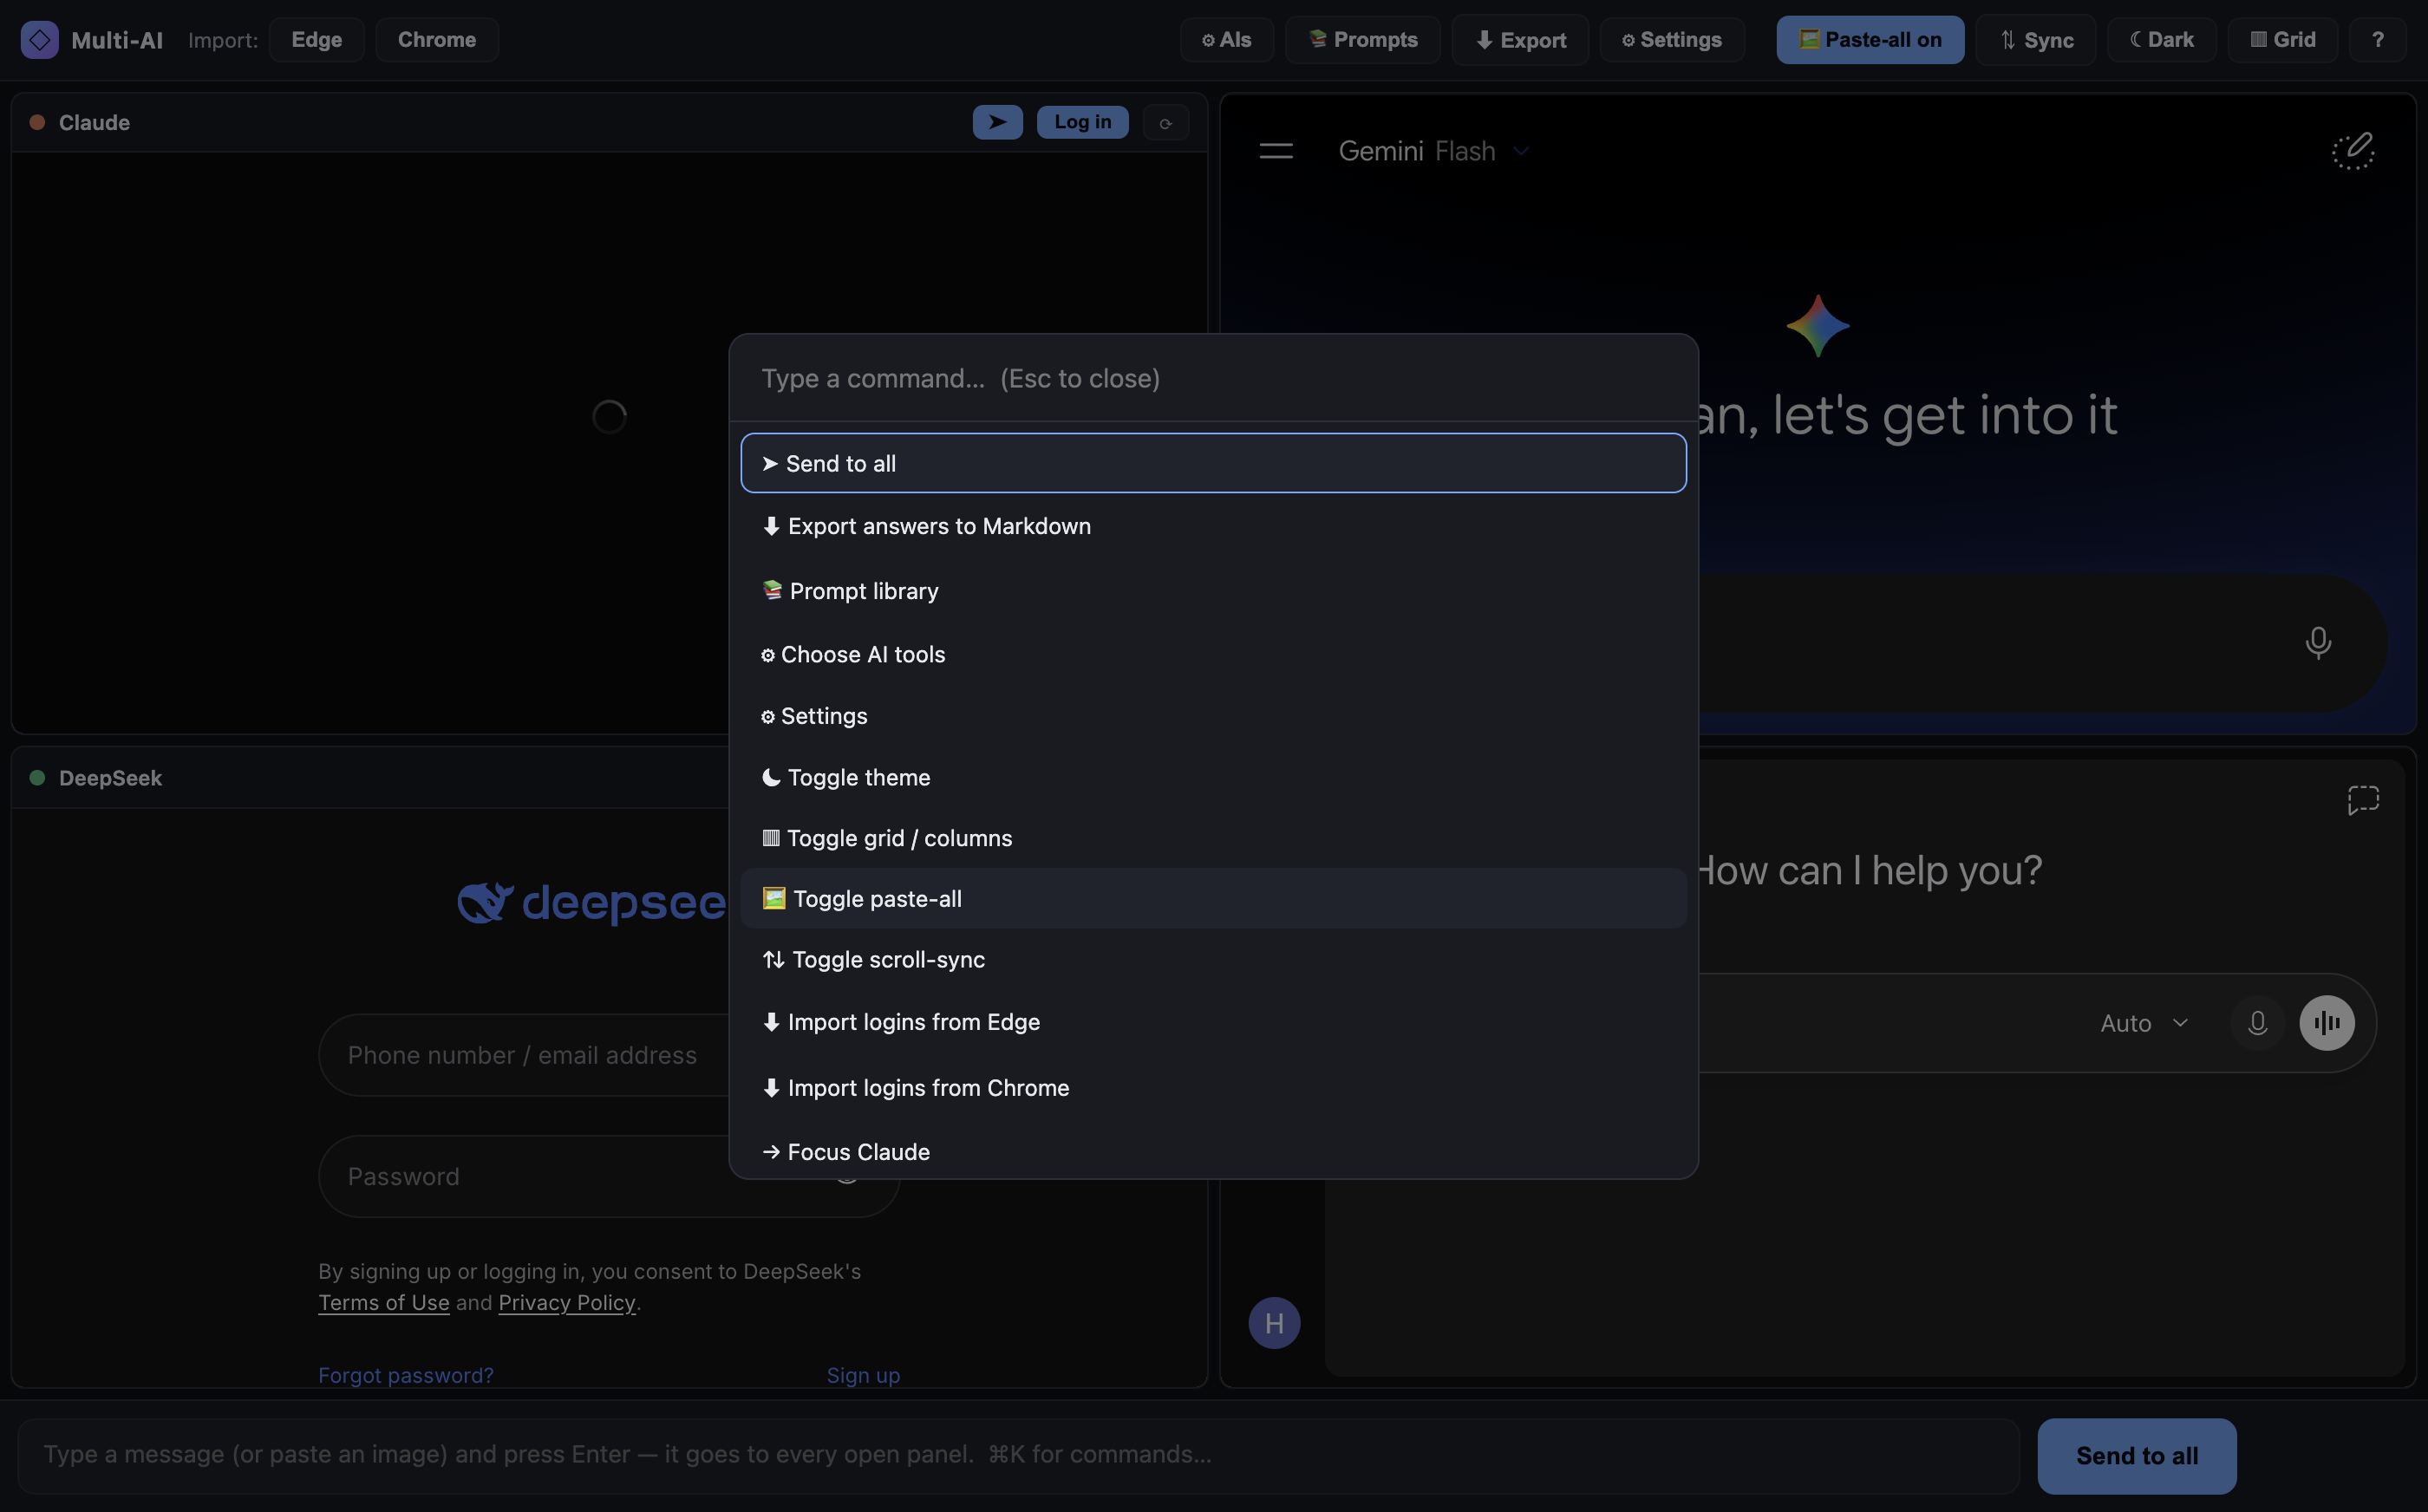Click Claude panel's reload icon
The width and height of the screenshot is (2428, 1512).
coord(1165,122)
